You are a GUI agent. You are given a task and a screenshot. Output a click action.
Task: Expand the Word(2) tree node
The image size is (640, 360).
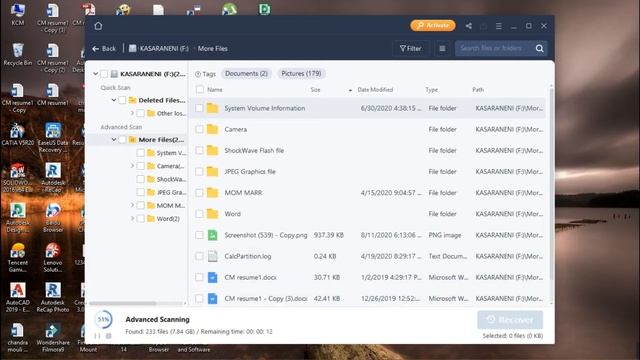(x=132, y=218)
